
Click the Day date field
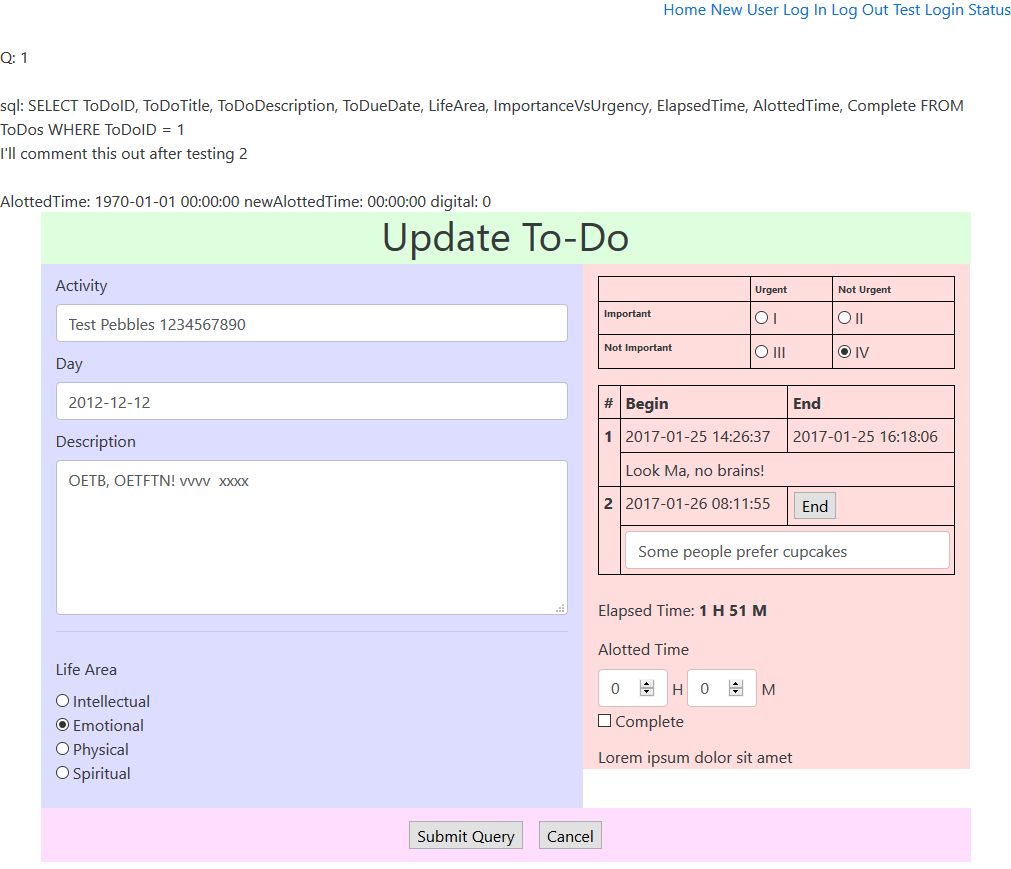coord(311,402)
